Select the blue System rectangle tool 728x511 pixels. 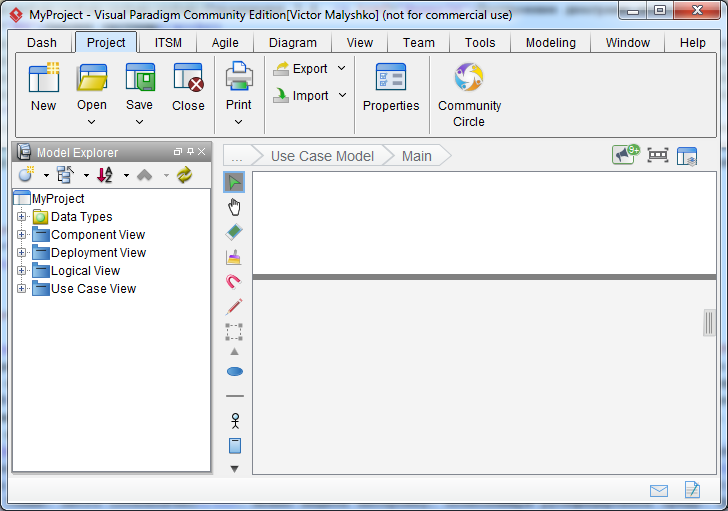pos(235,446)
